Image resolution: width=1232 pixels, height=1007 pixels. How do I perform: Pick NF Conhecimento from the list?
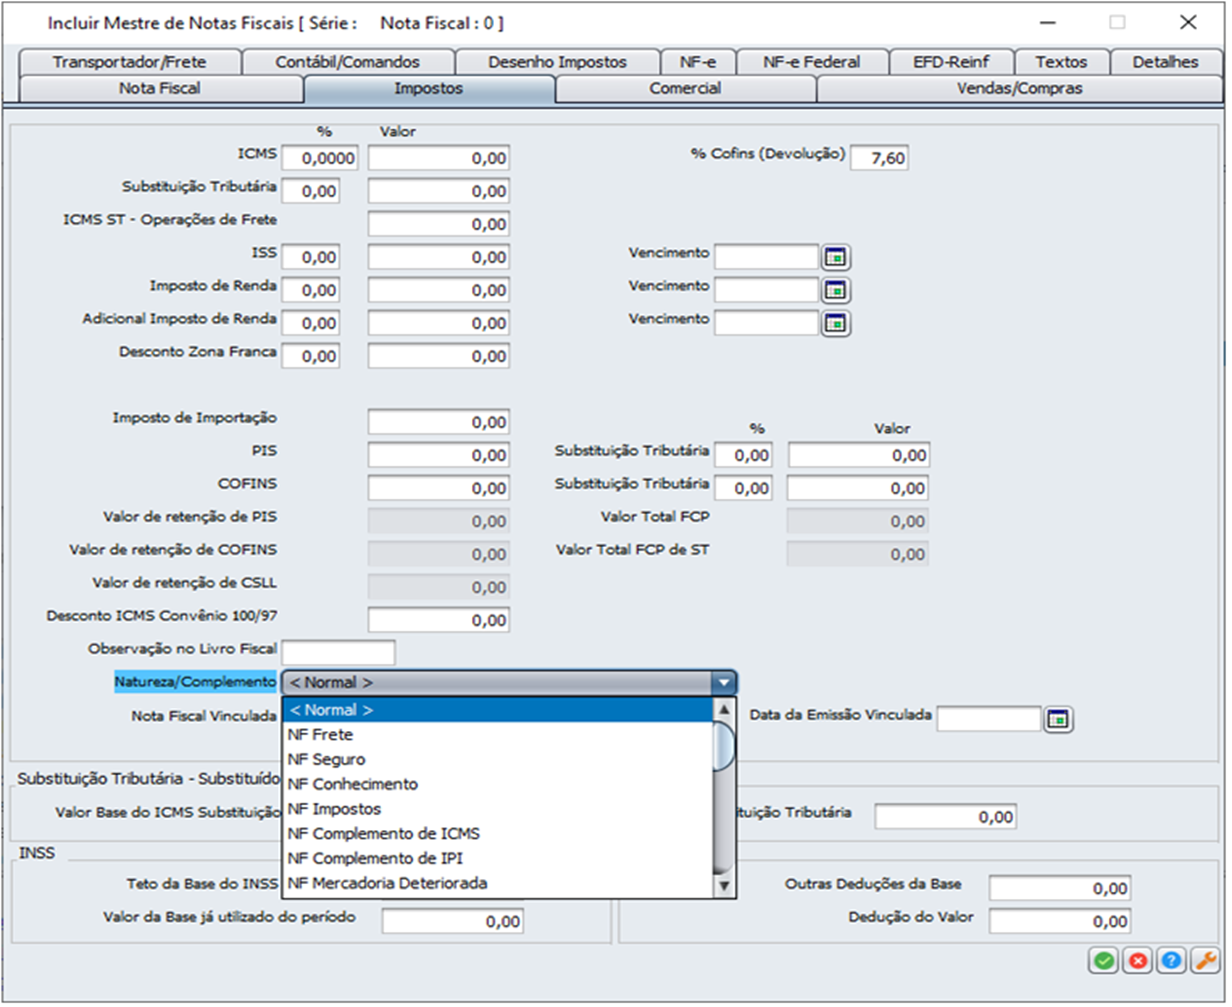coord(498,784)
